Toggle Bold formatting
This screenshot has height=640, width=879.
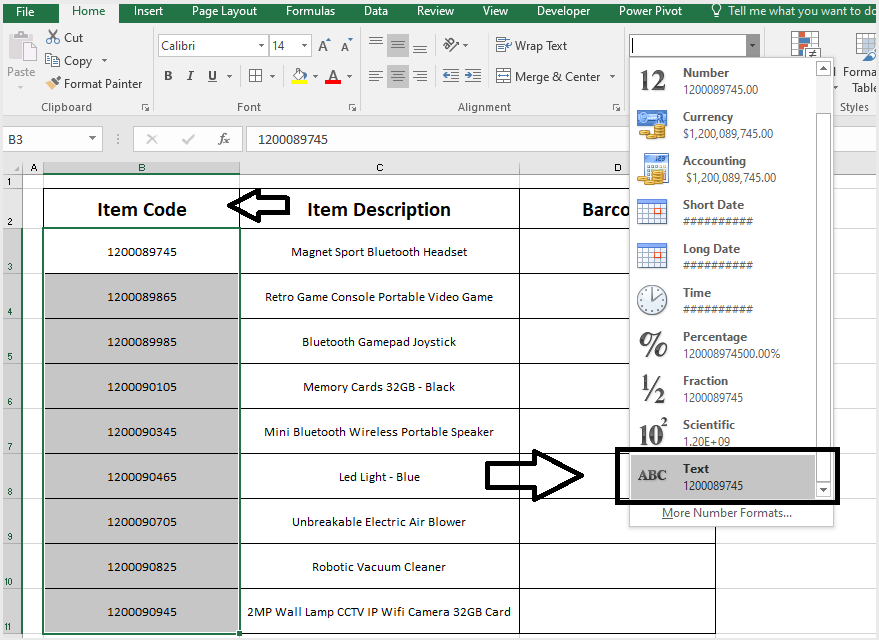[x=168, y=75]
